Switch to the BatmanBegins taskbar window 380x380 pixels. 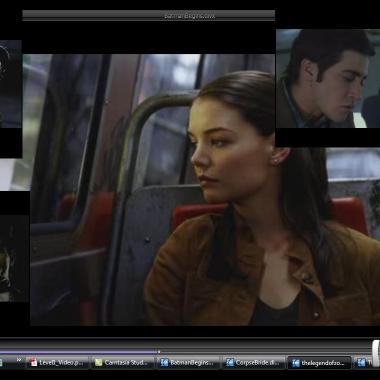click(x=188, y=362)
